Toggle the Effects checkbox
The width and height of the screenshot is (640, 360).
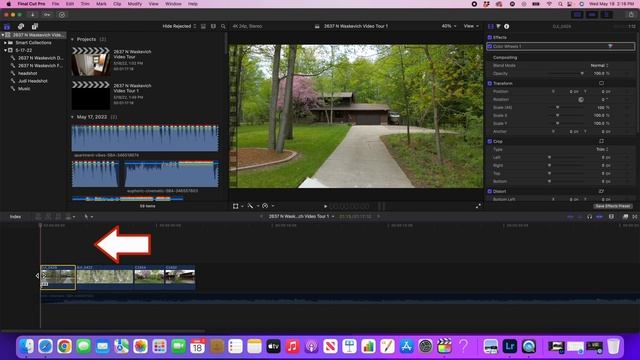coord(489,38)
